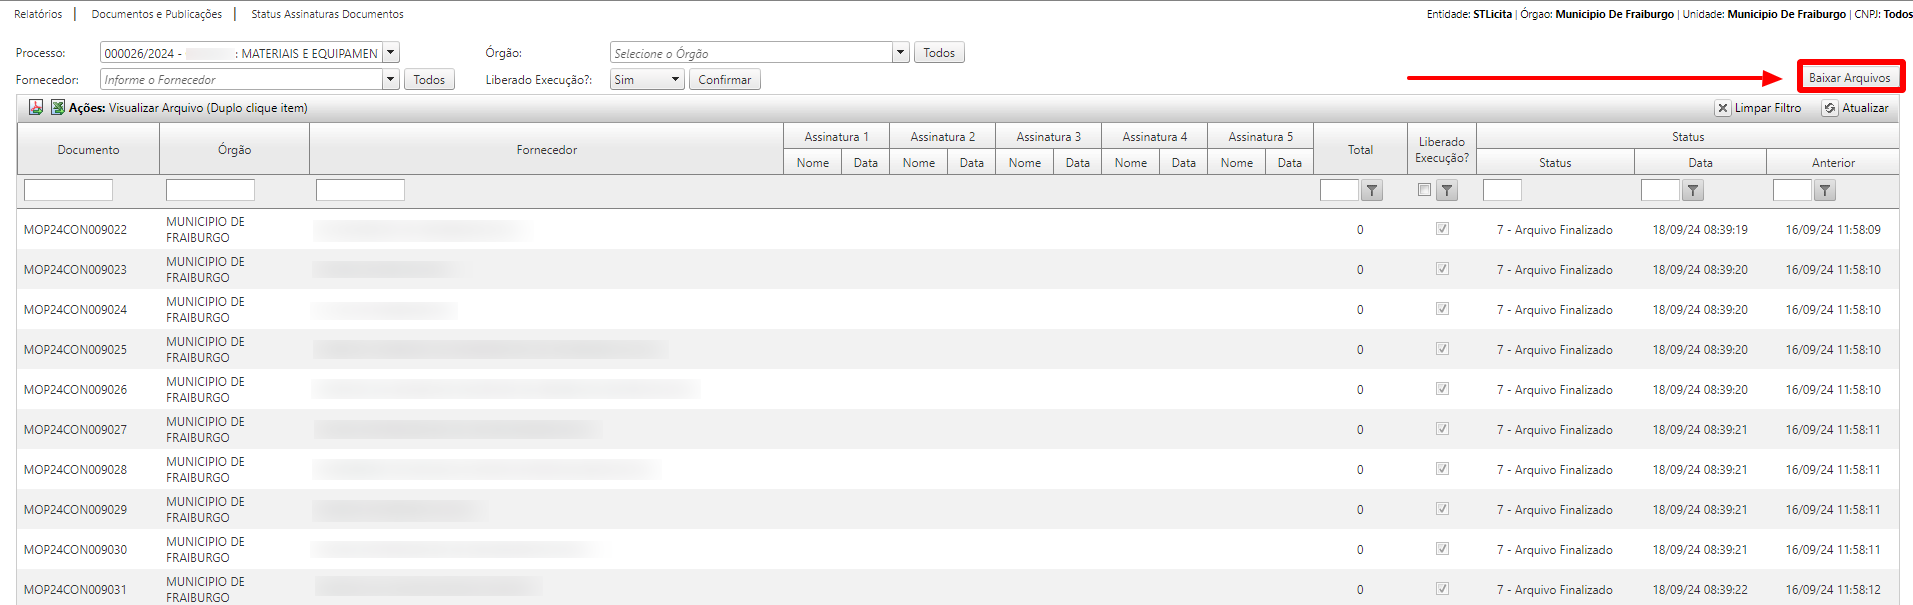
Task: Open the Documentos e Publicações menu
Action: click(x=157, y=14)
